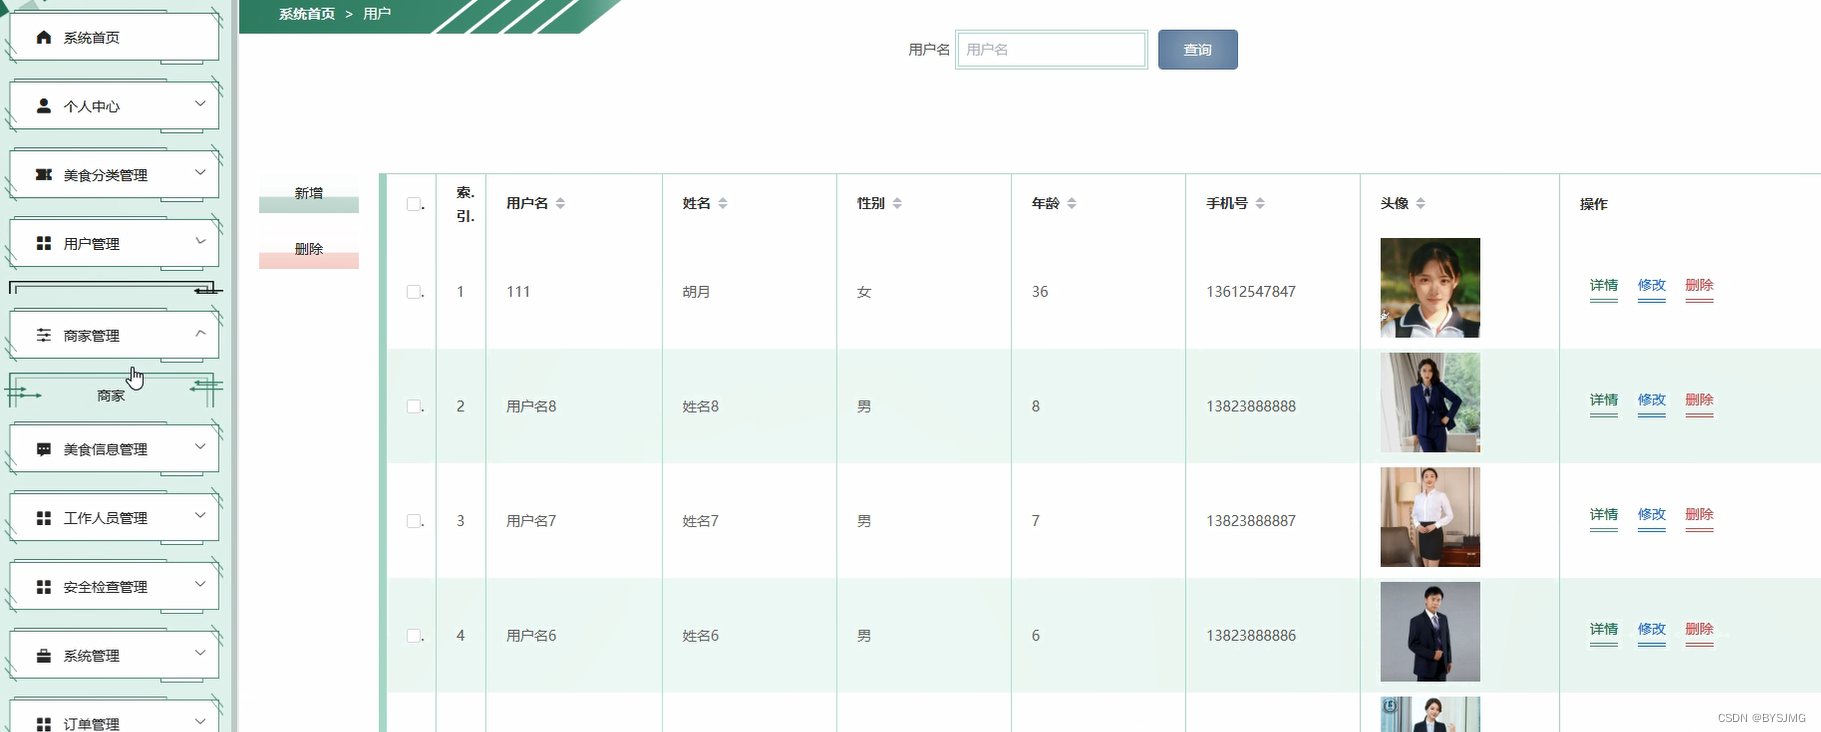The width and height of the screenshot is (1821, 732).
Task: Click the avatar photo of 用户名7
Action: click(1430, 517)
